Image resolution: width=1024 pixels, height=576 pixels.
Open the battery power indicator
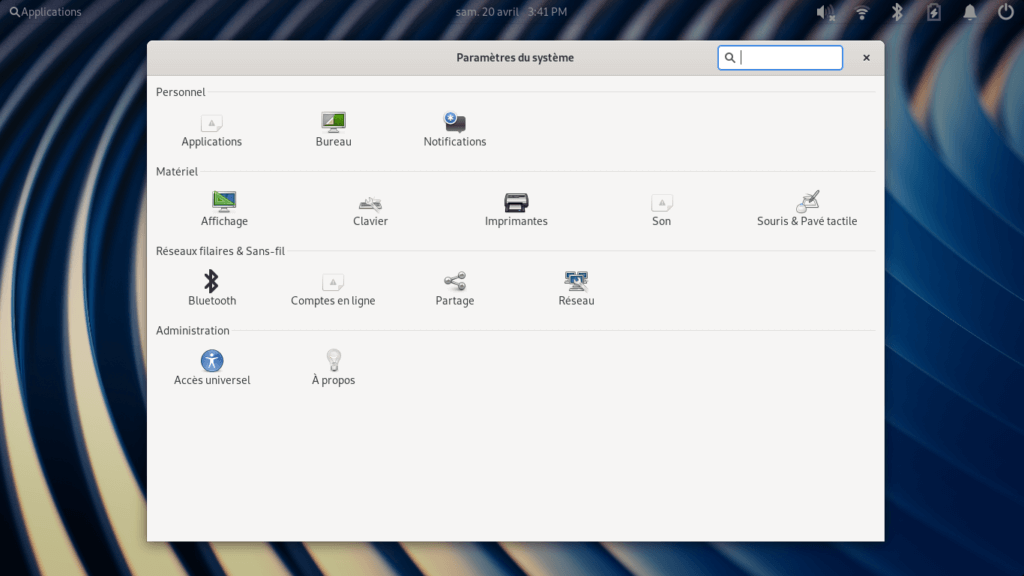click(x=934, y=12)
